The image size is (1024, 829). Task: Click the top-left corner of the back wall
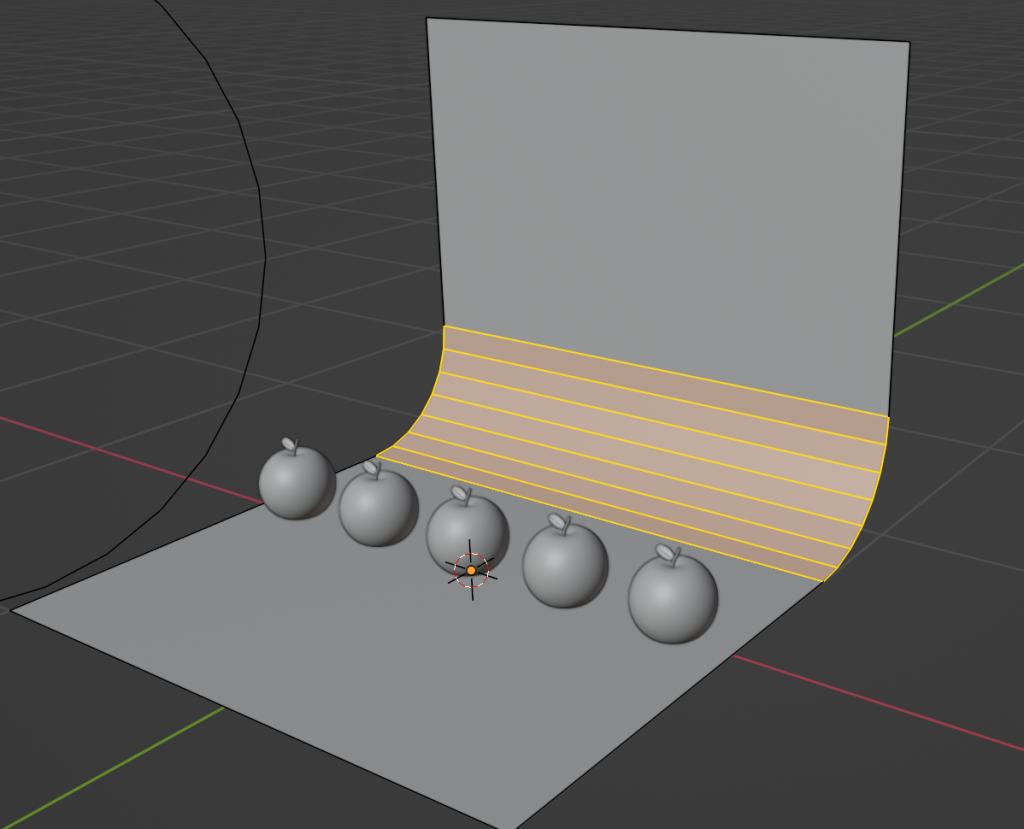pyautogui.click(x=427, y=18)
